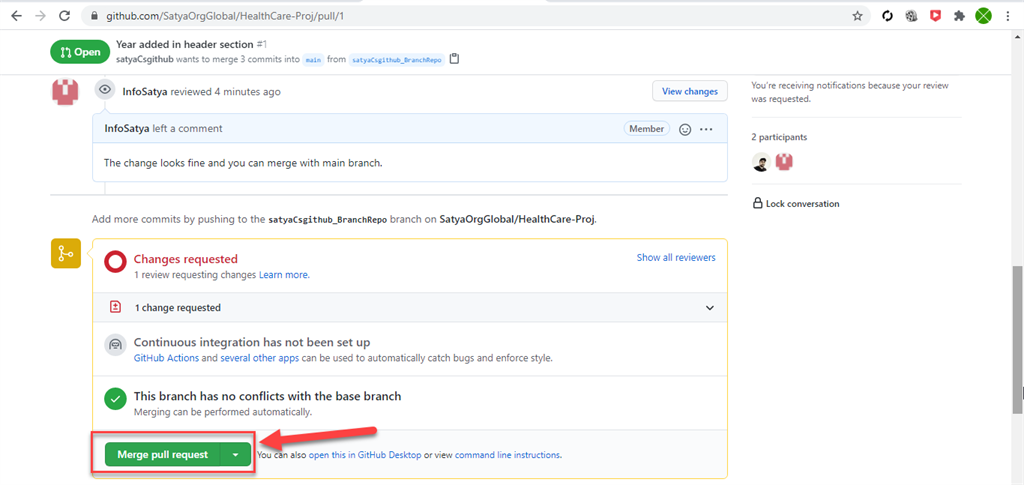Screen dimensions: 1024x485
Task: Click Merging can be performed automatically text
Action: 223,412
